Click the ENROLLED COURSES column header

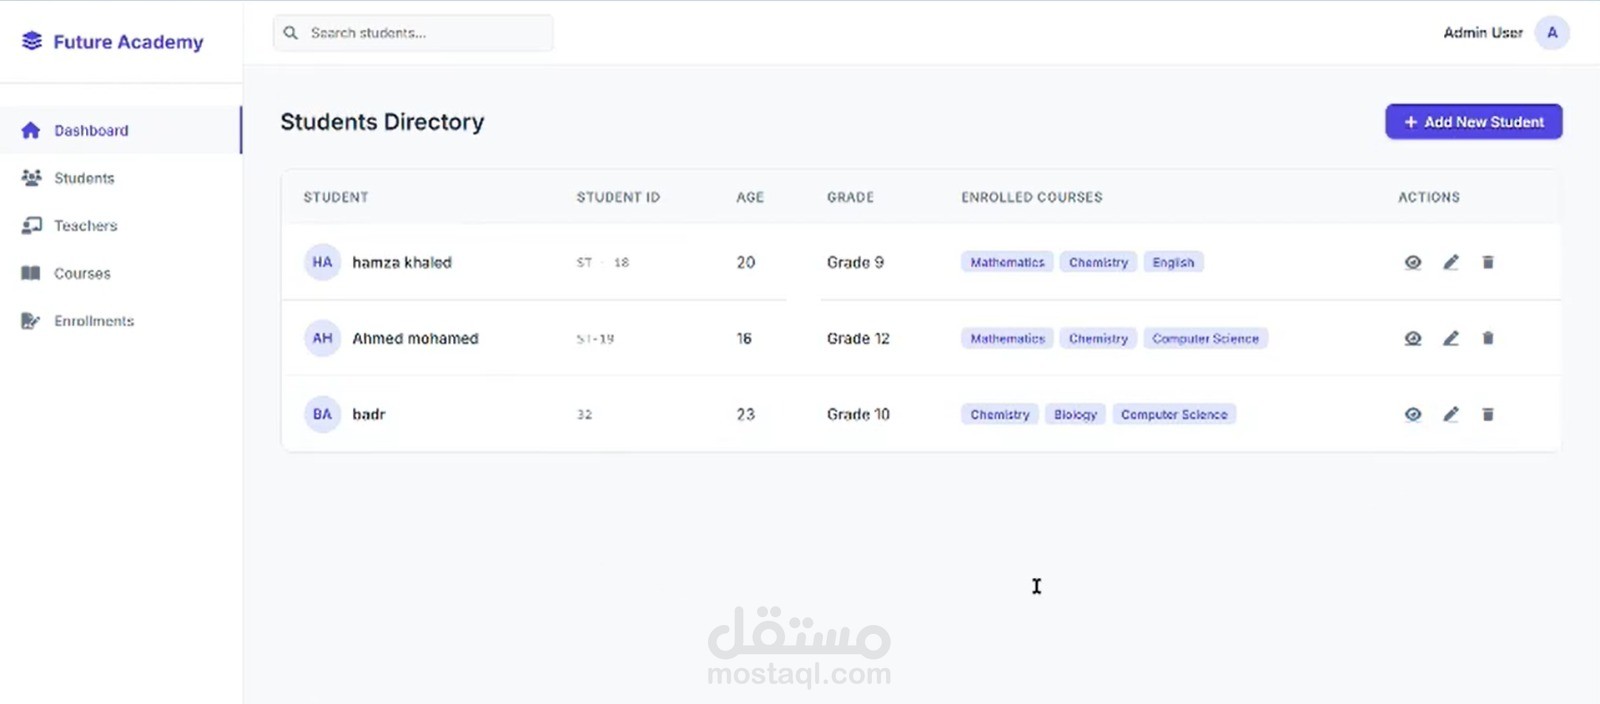coord(1032,197)
